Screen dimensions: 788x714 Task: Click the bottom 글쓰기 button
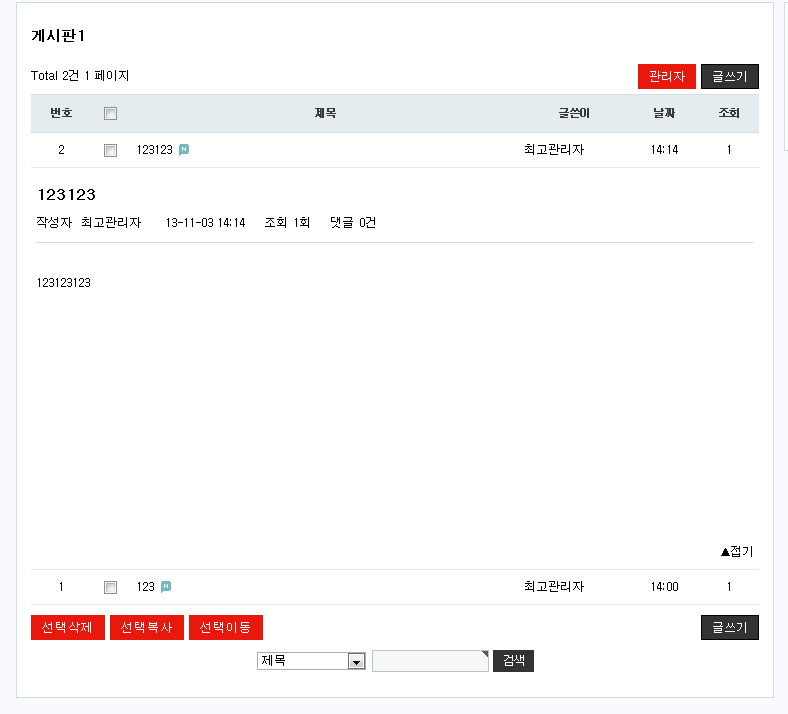pyautogui.click(x=729, y=627)
